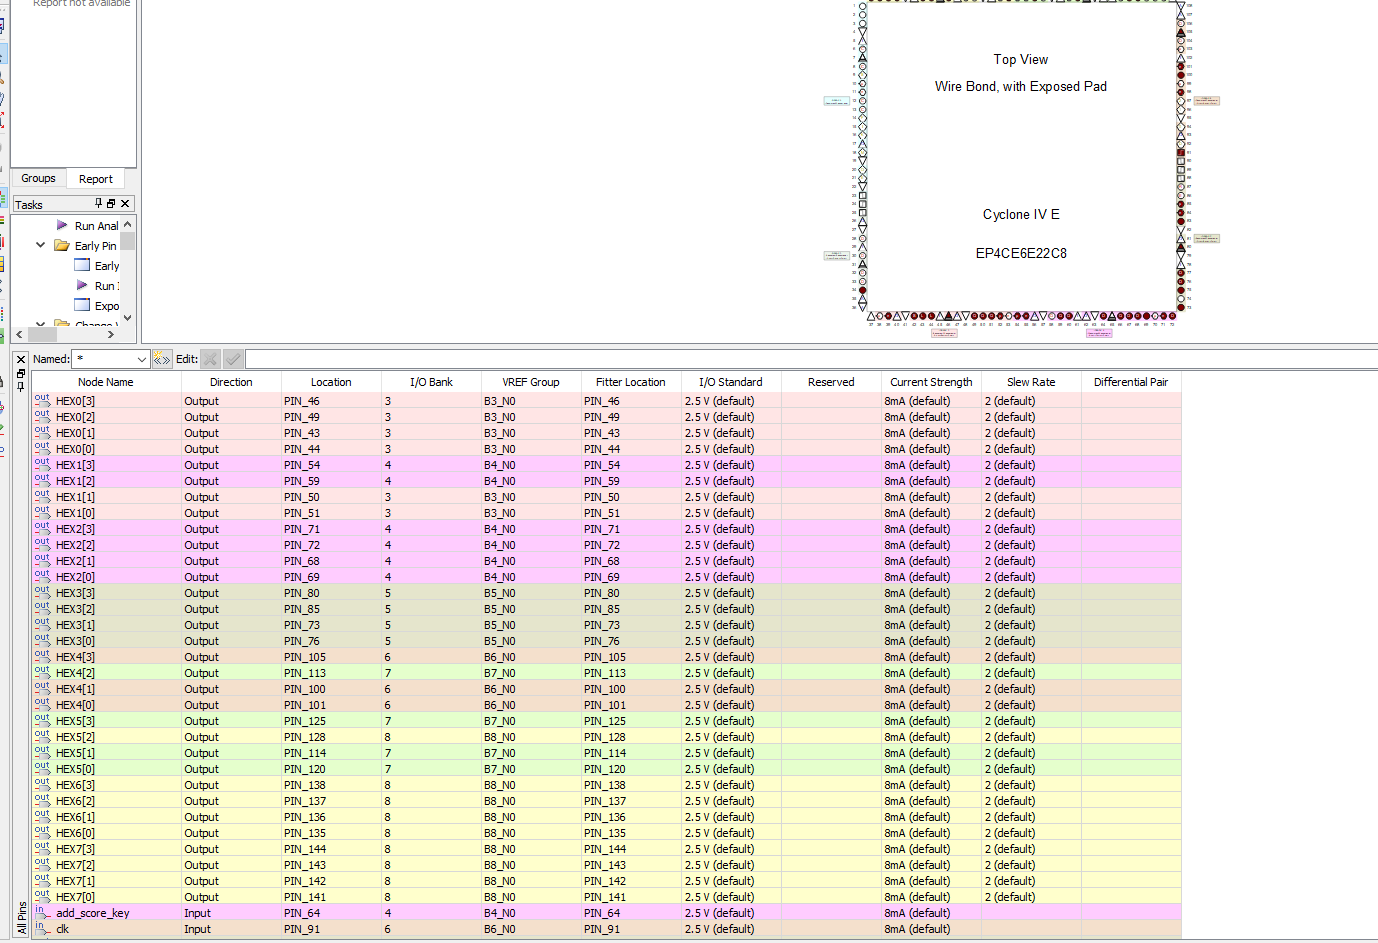Viewport: 1378px width, 943px height.
Task: Select the Run I task under Early Pin
Action: click(106, 285)
